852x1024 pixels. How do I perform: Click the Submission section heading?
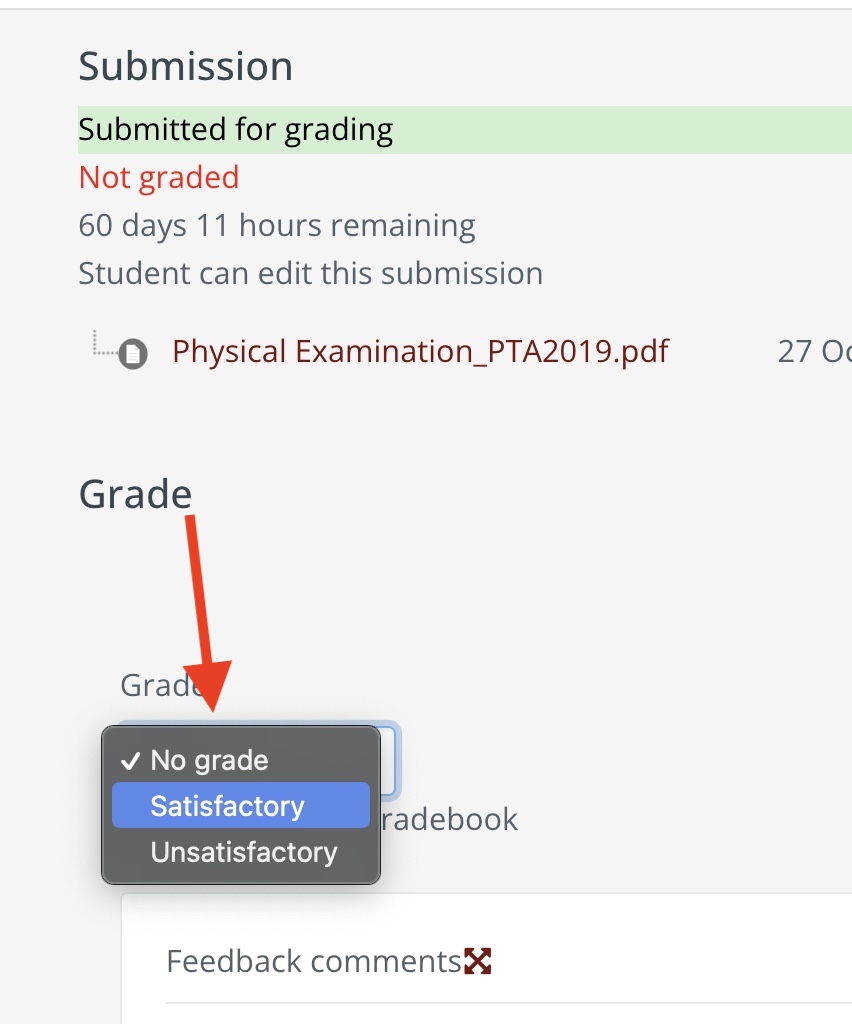pyautogui.click(x=186, y=67)
